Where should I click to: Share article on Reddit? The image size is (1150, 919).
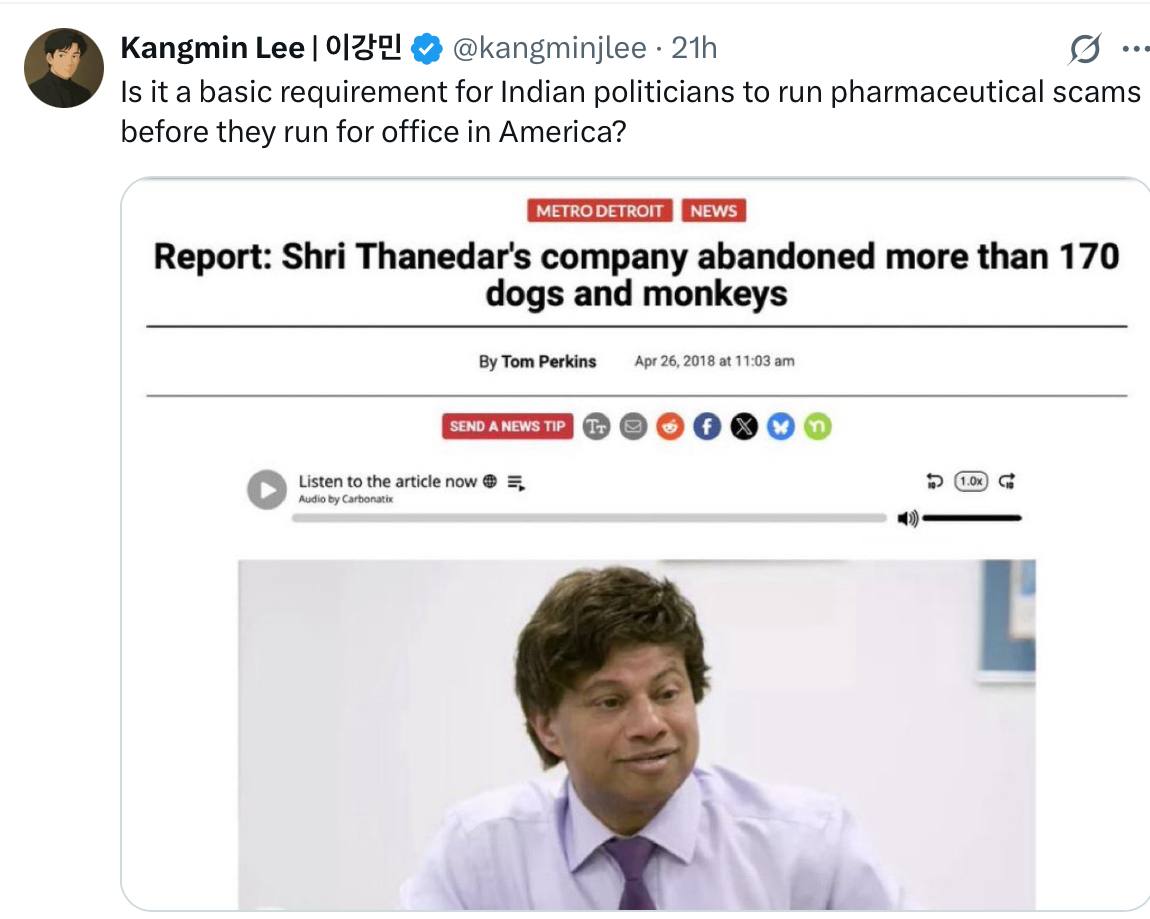pos(670,426)
